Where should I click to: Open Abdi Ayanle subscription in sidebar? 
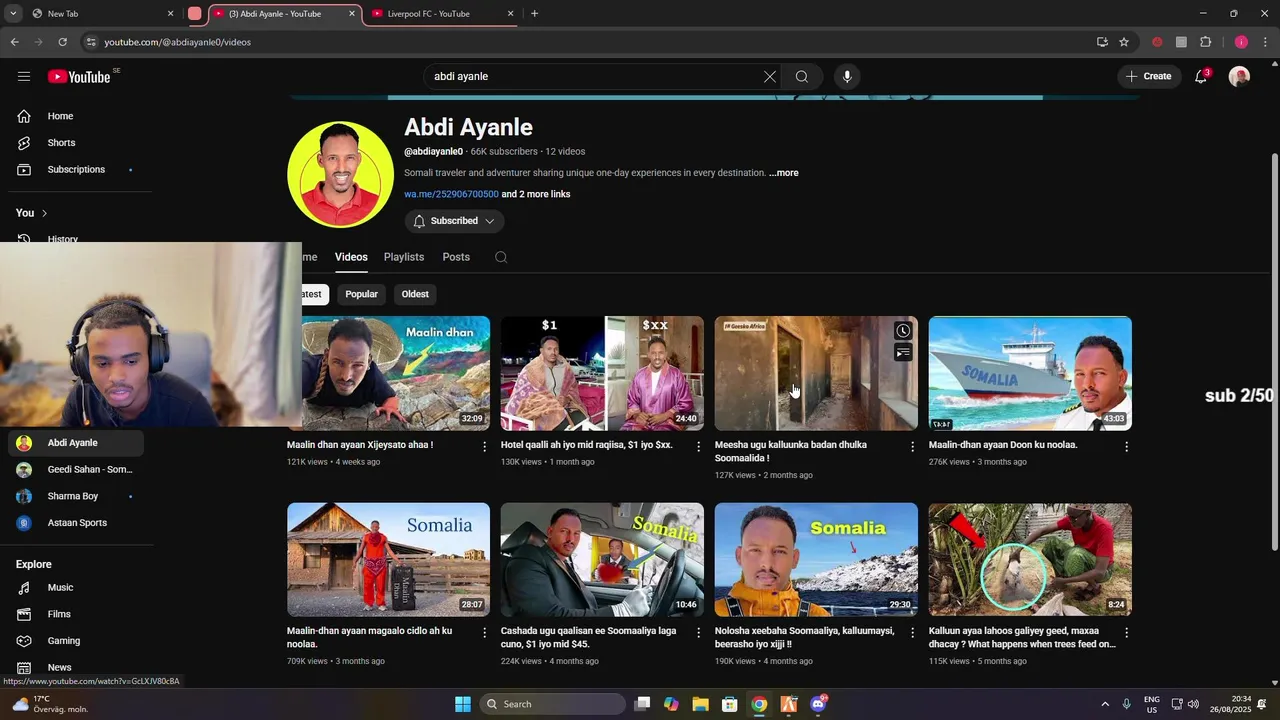(x=76, y=443)
